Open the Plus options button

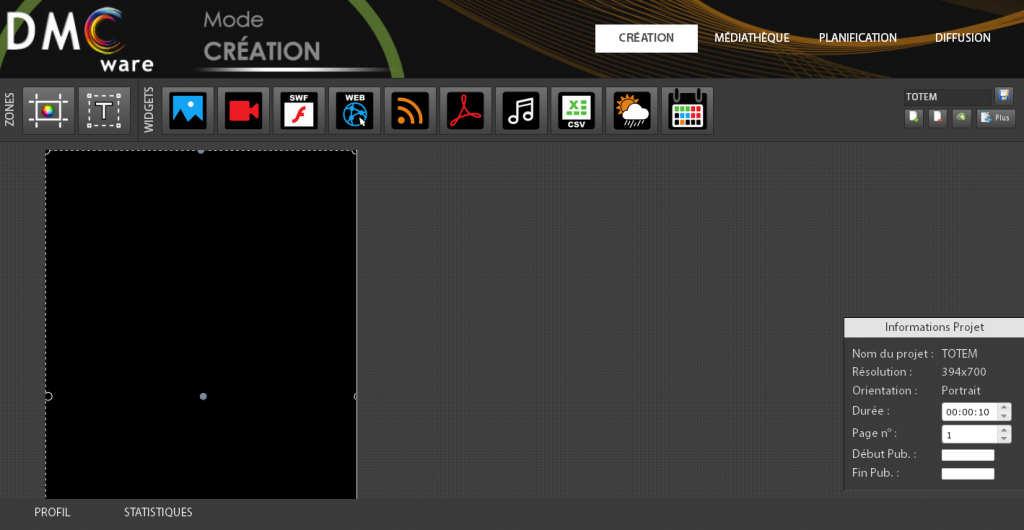click(996, 118)
